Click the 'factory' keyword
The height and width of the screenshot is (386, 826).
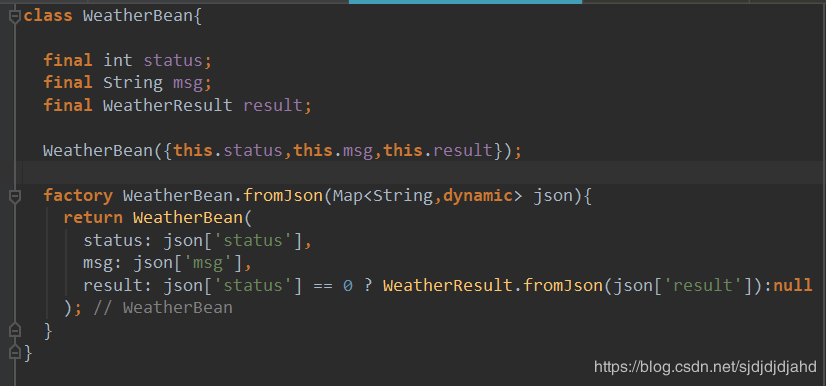coord(78,195)
